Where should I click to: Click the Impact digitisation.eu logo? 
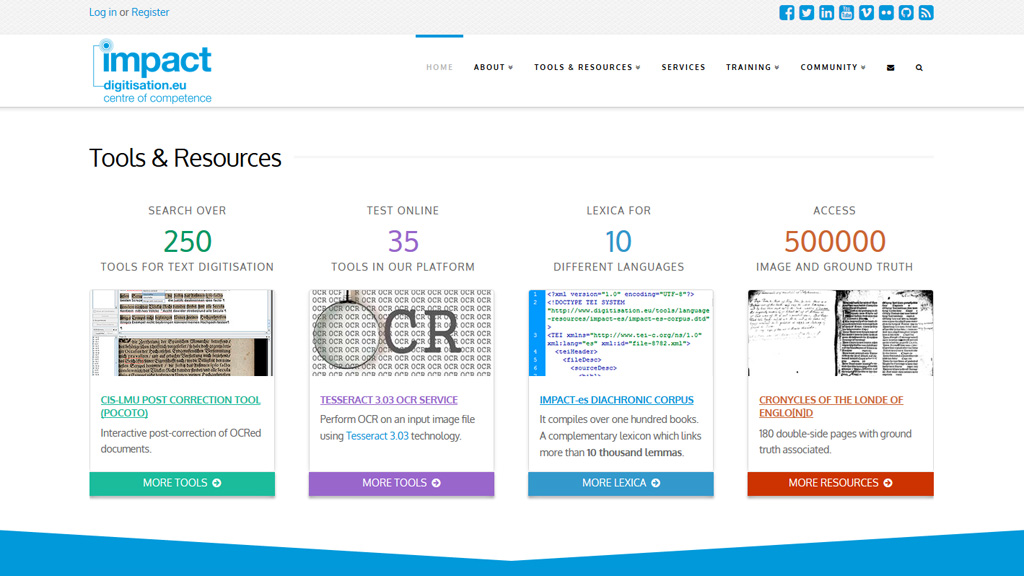click(x=152, y=71)
